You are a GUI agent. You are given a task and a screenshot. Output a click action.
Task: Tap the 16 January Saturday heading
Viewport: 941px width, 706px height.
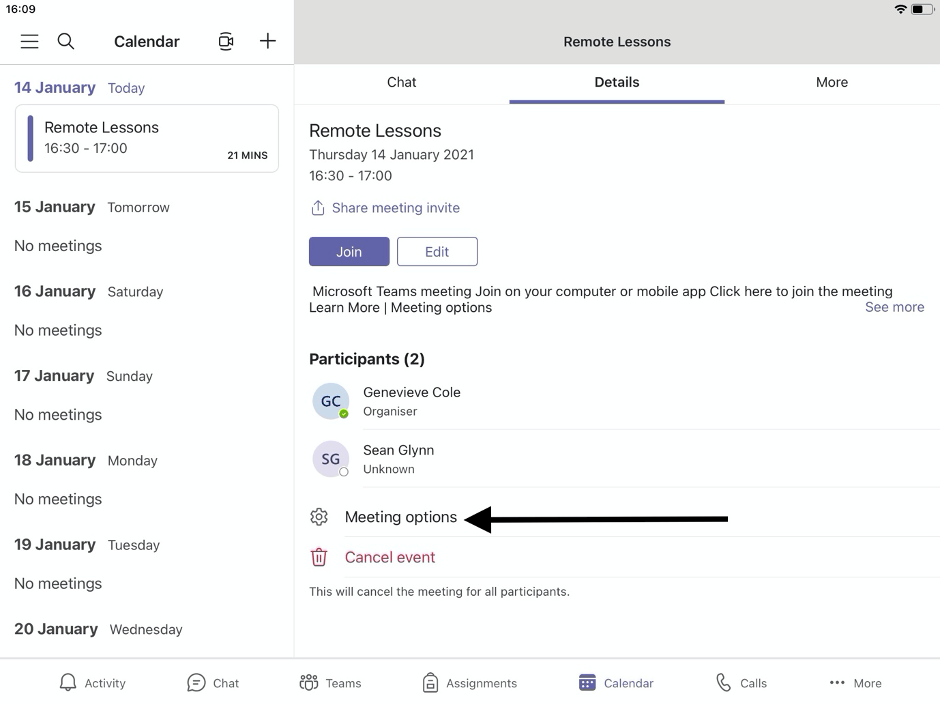(89, 291)
